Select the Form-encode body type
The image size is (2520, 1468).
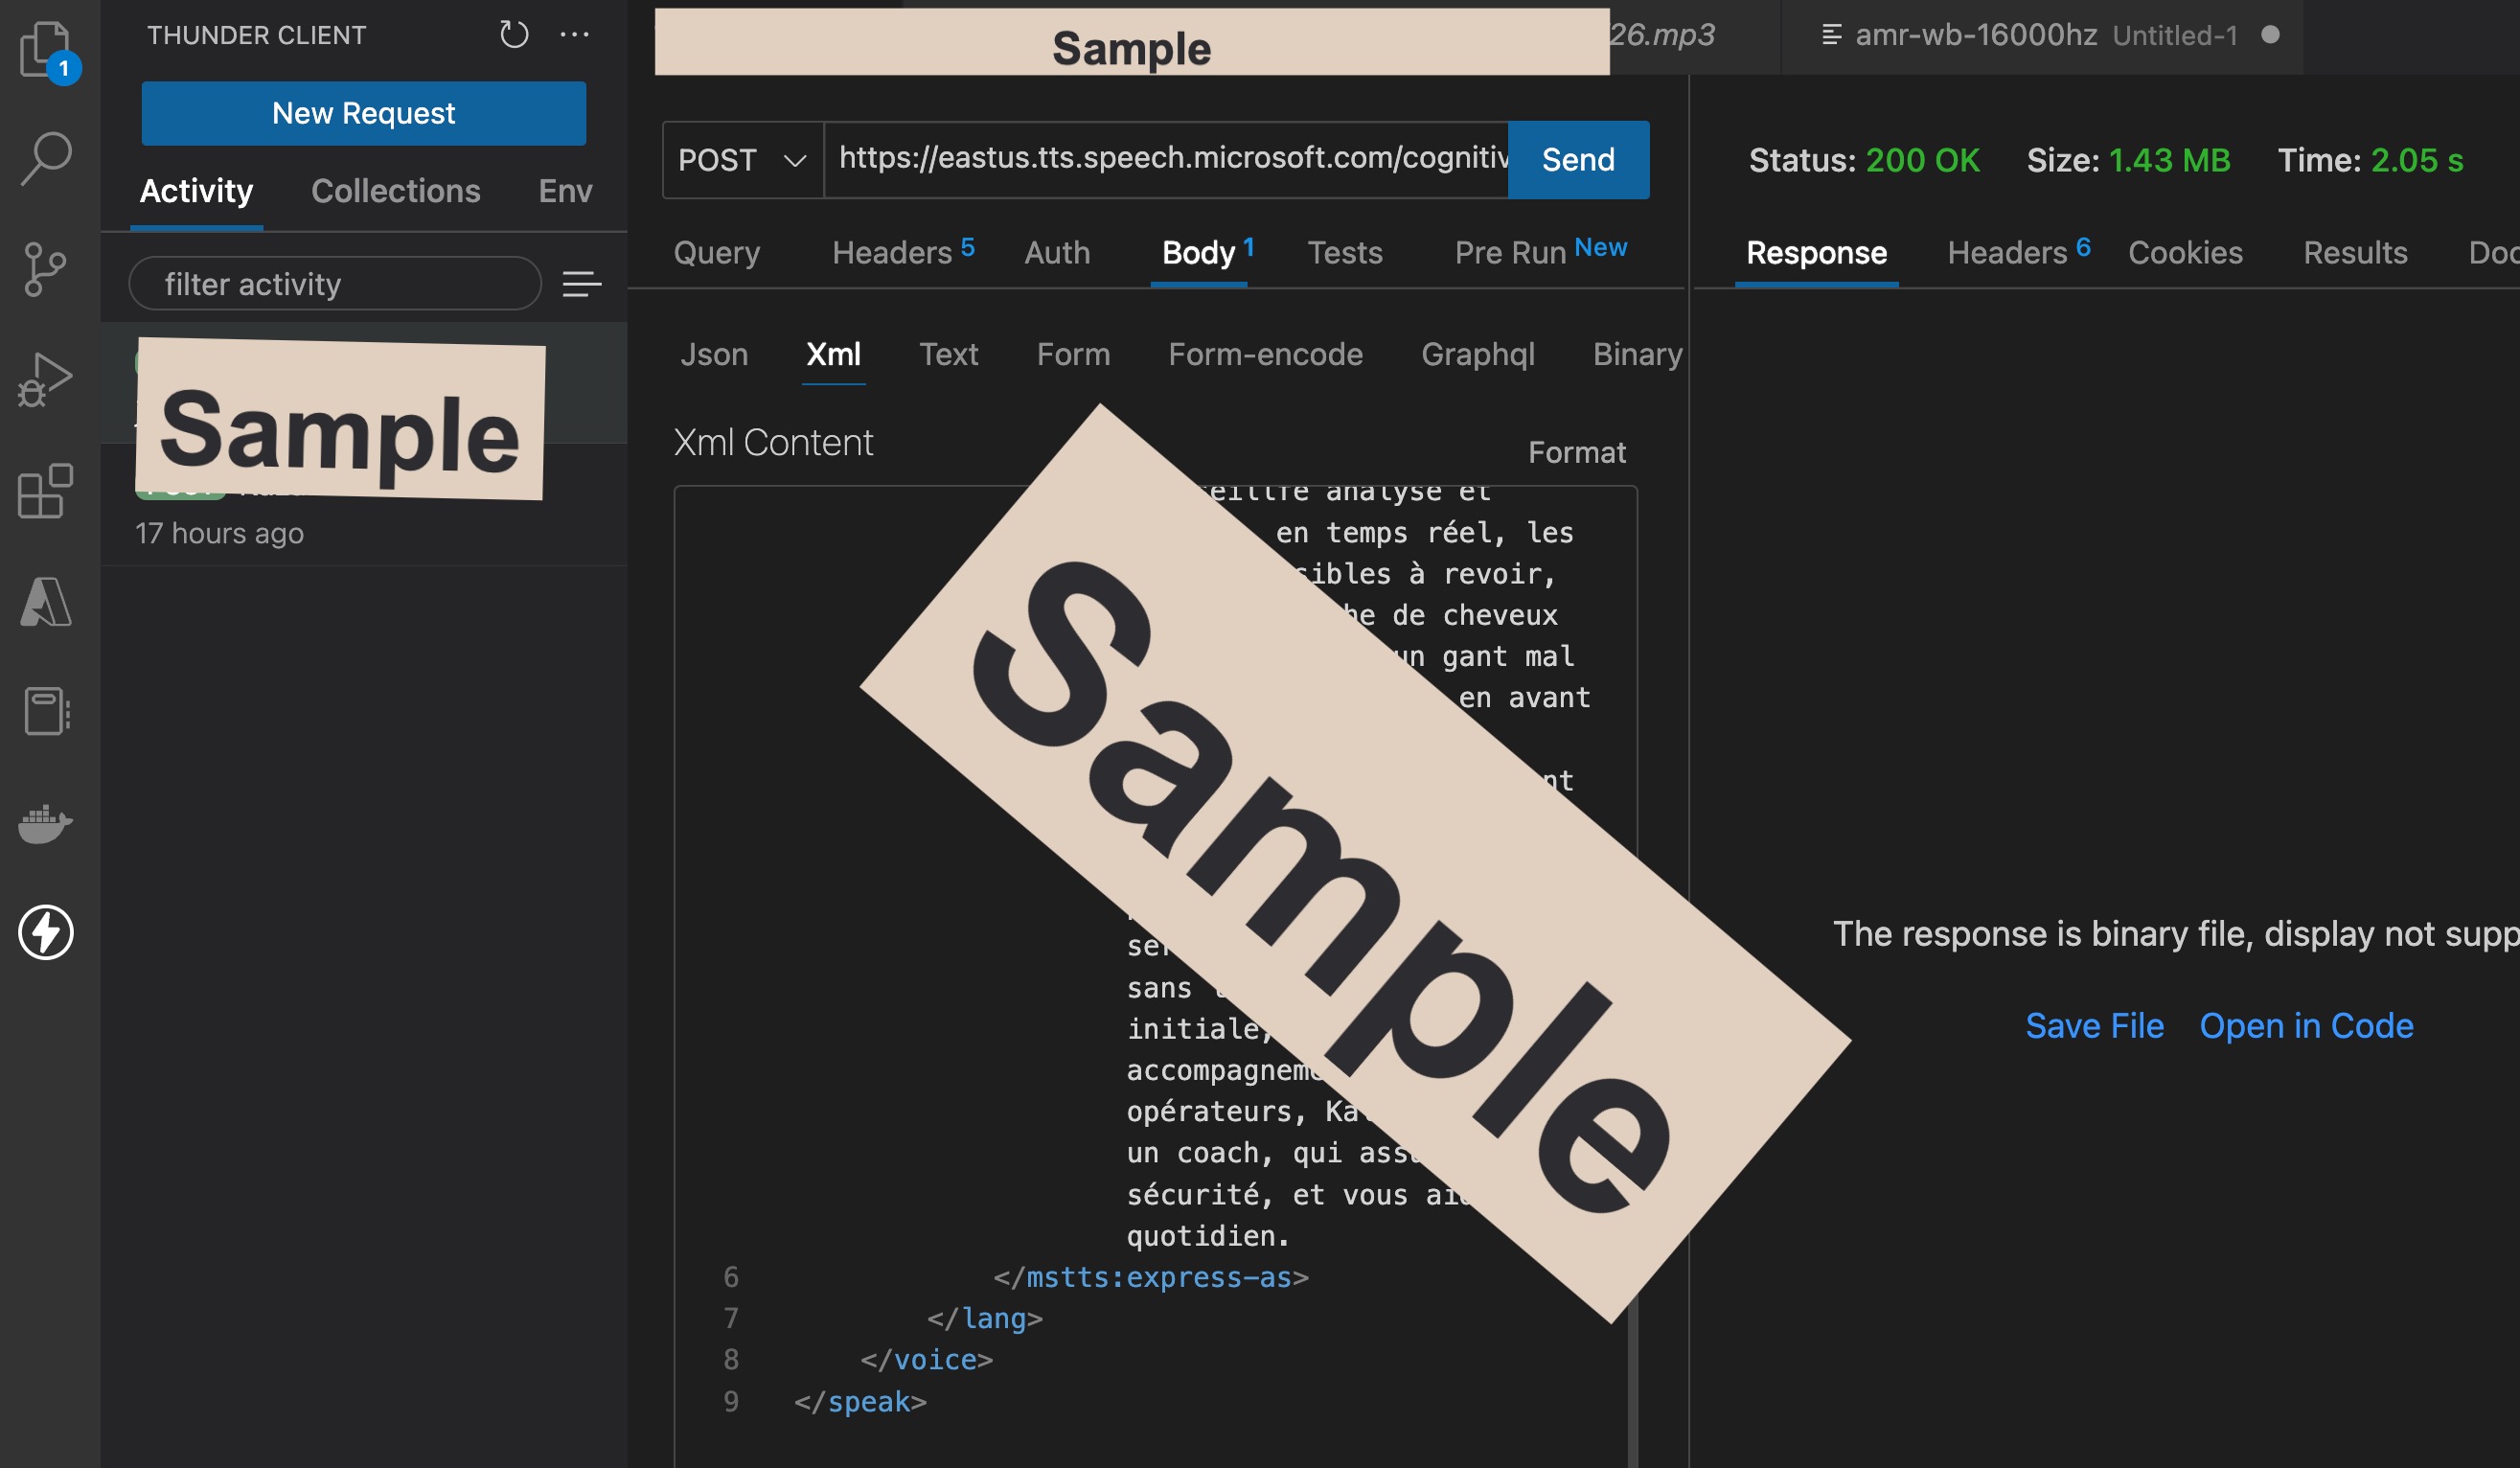pyautogui.click(x=1265, y=354)
